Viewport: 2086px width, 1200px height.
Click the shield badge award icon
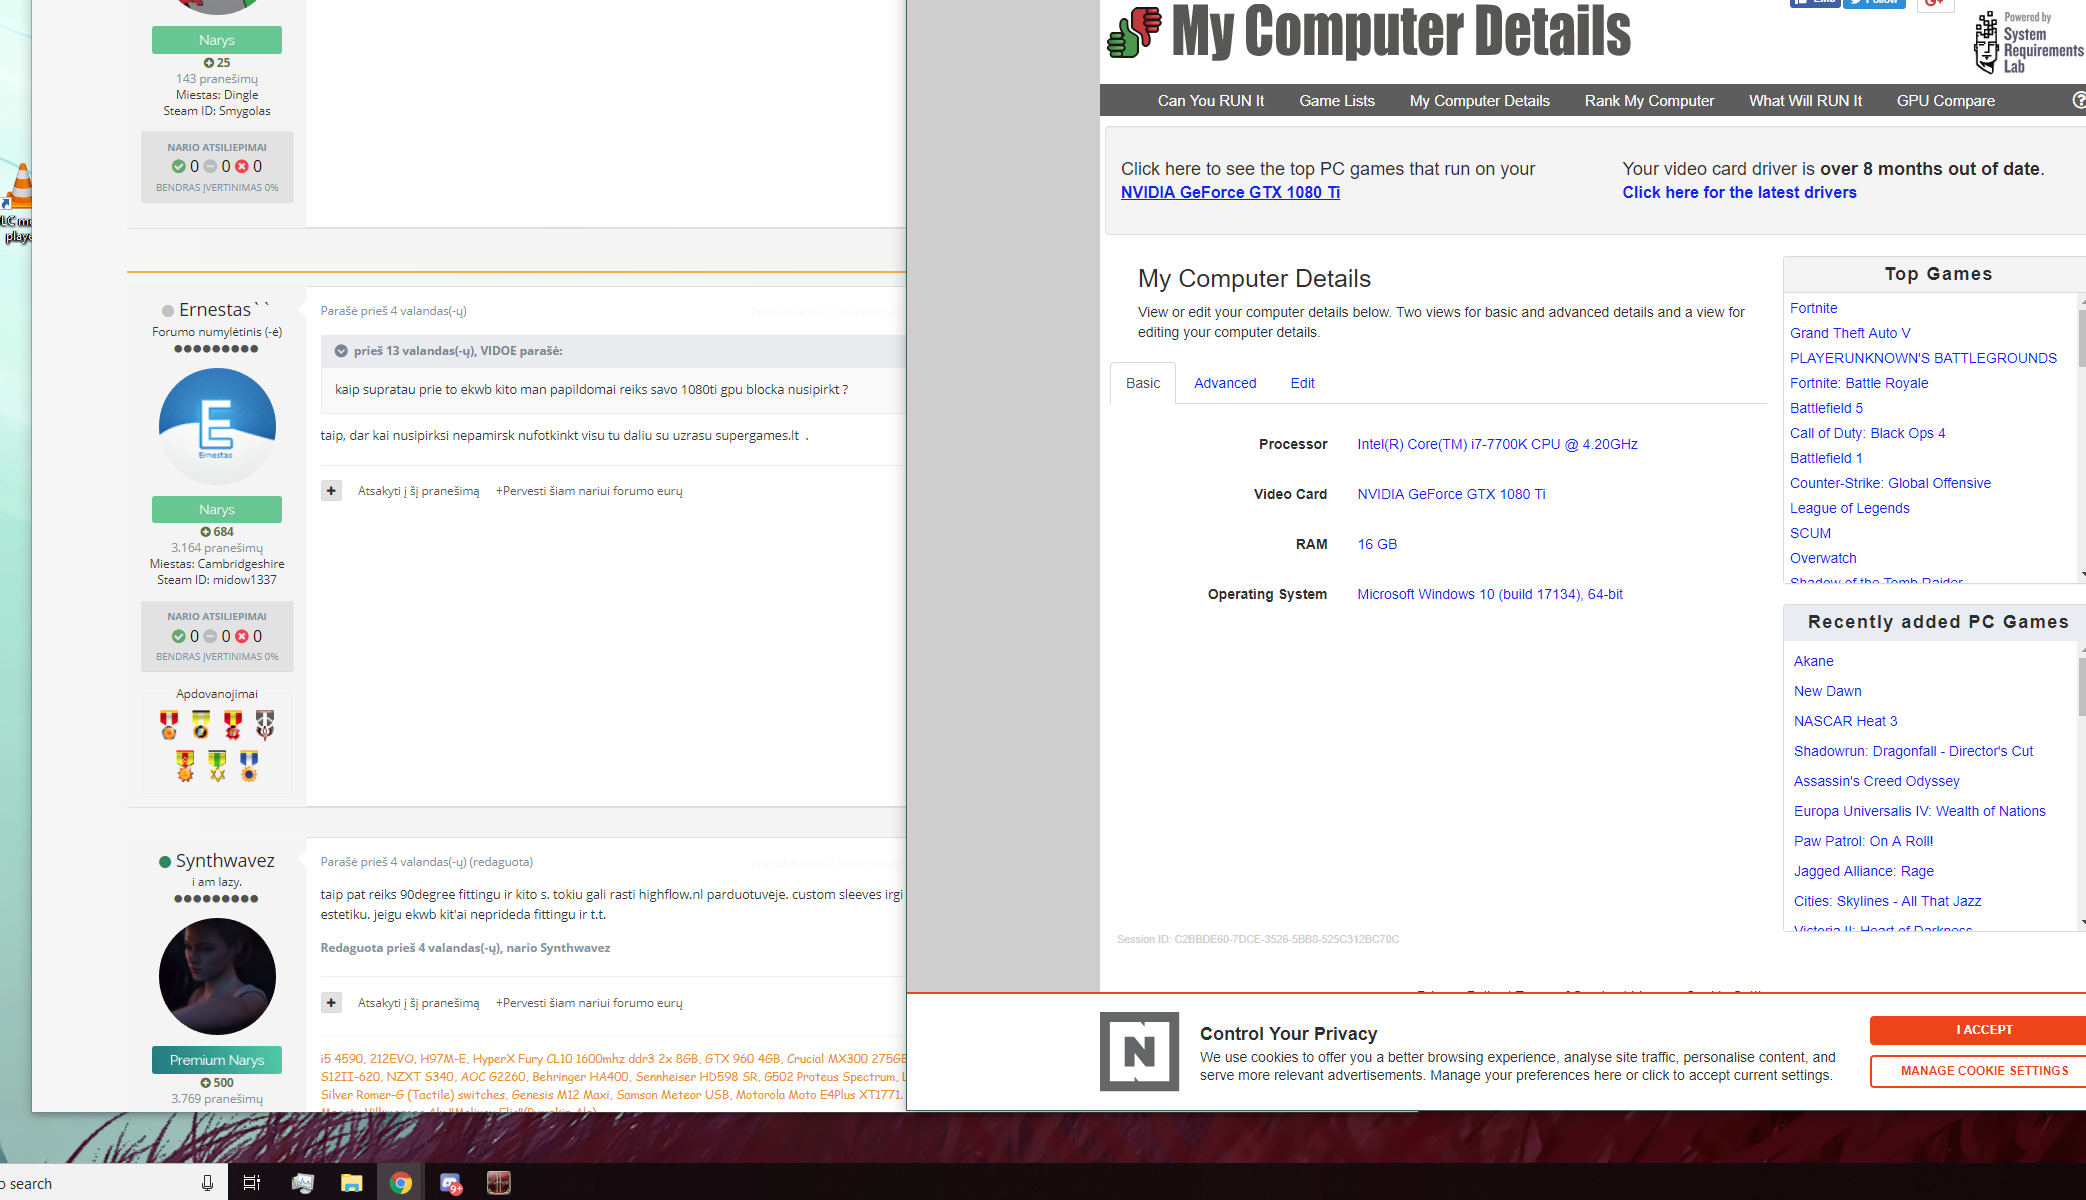pyautogui.click(x=265, y=724)
